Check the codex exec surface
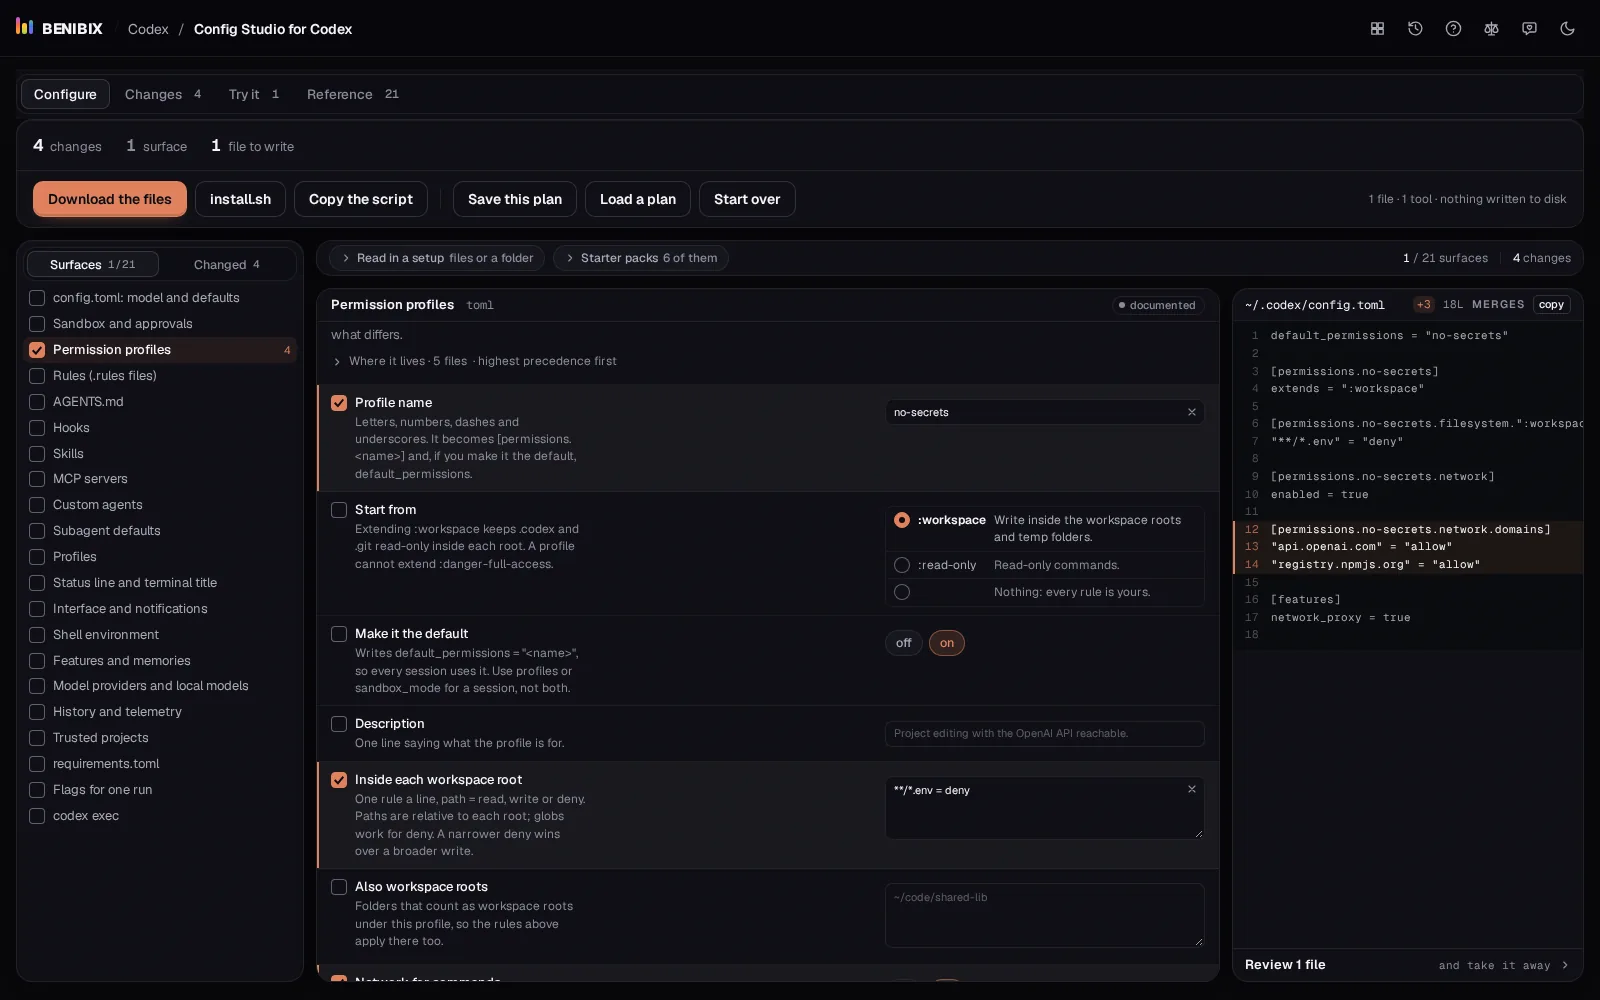 click(x=37, y=816)
